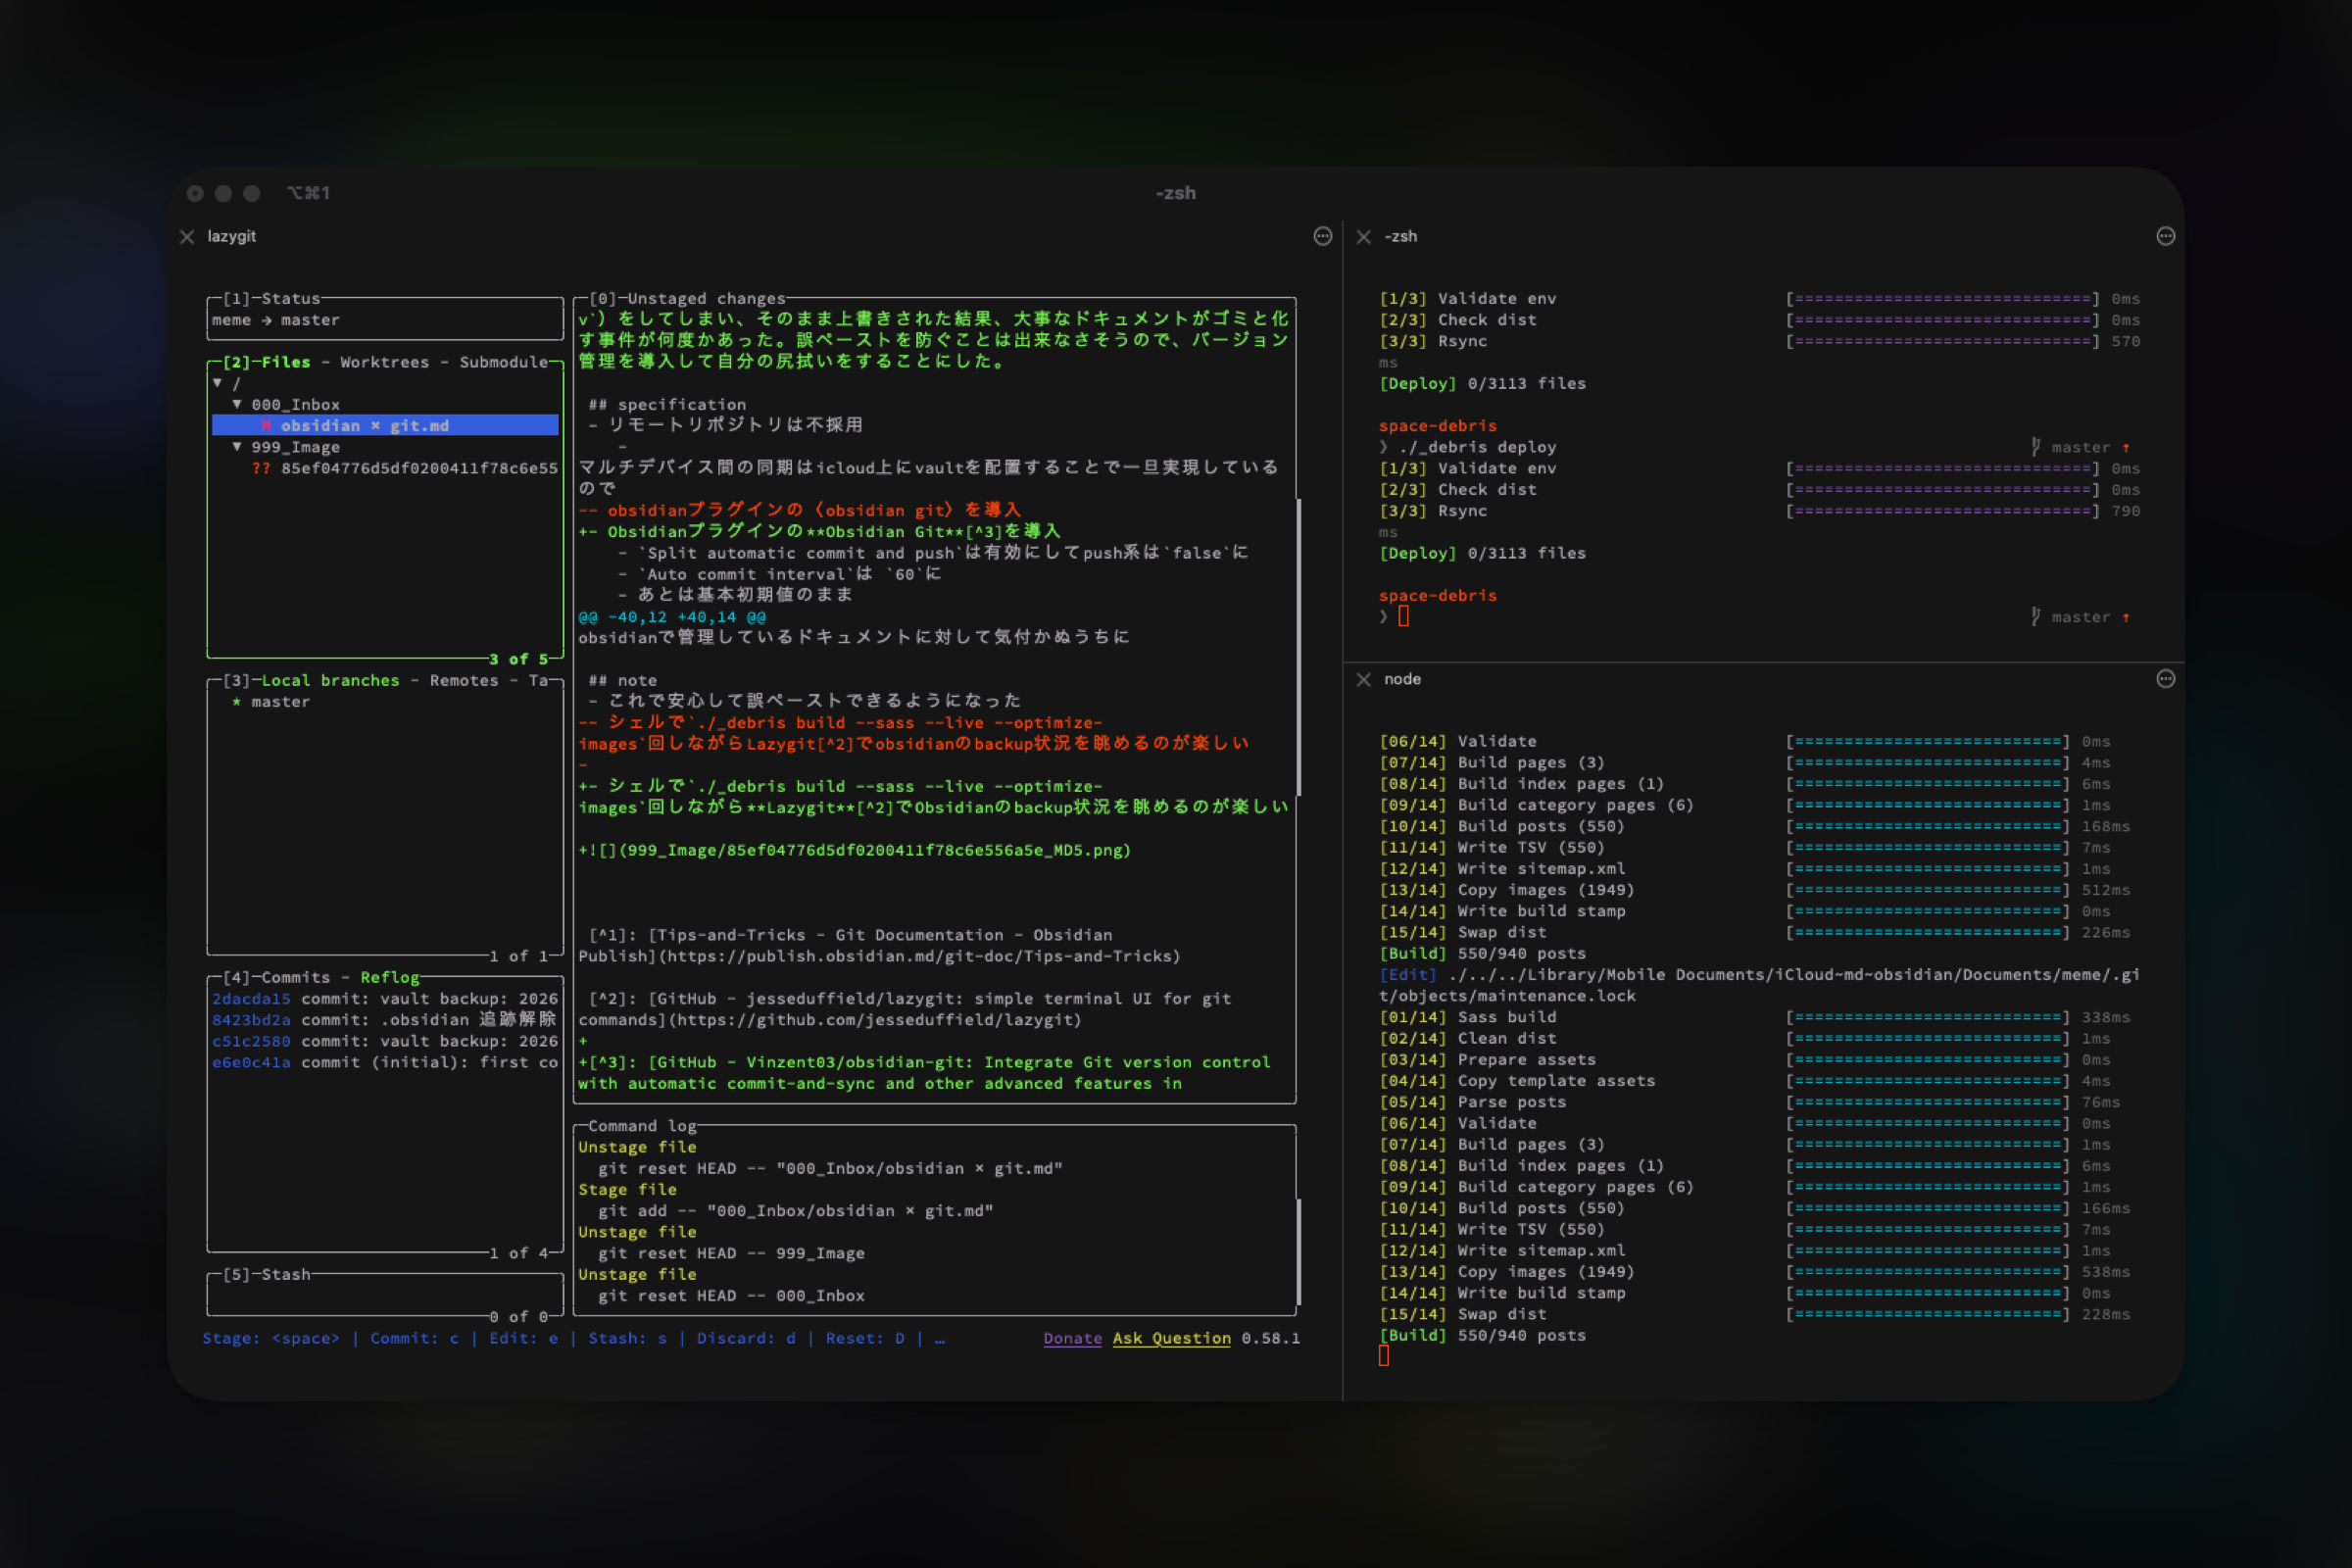Open node pane ellipsis options

(2165, 680)
